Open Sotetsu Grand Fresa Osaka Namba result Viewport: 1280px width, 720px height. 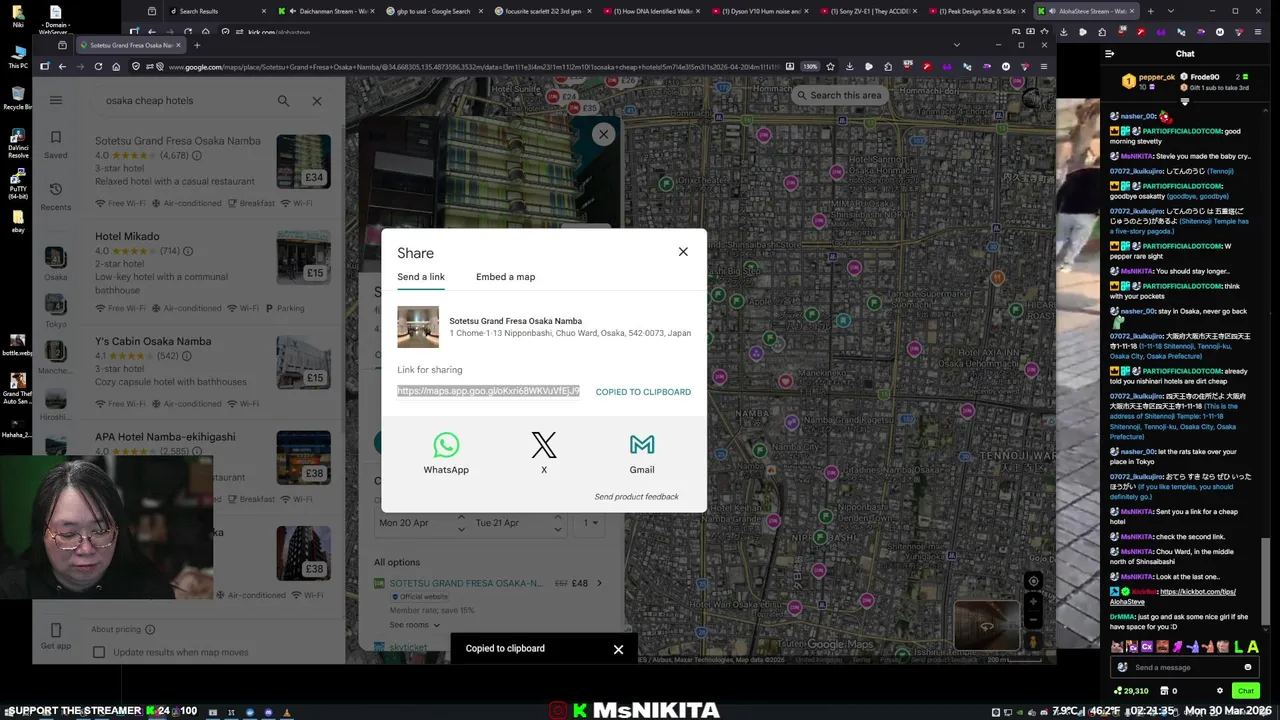pyautogui.click(x=178, y=141)
